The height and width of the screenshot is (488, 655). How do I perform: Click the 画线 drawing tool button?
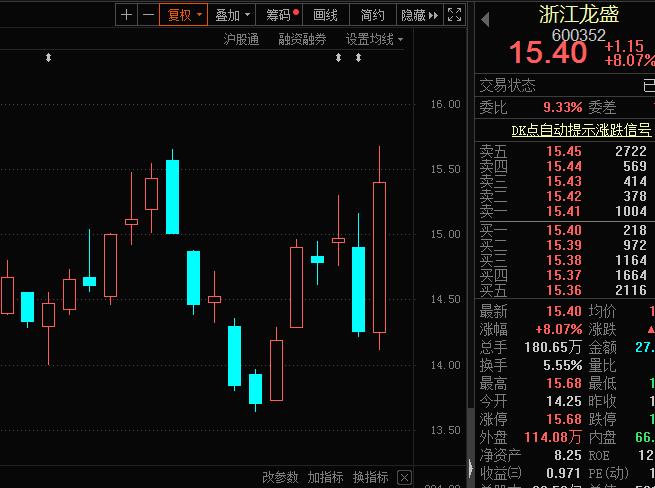(325, 15)
